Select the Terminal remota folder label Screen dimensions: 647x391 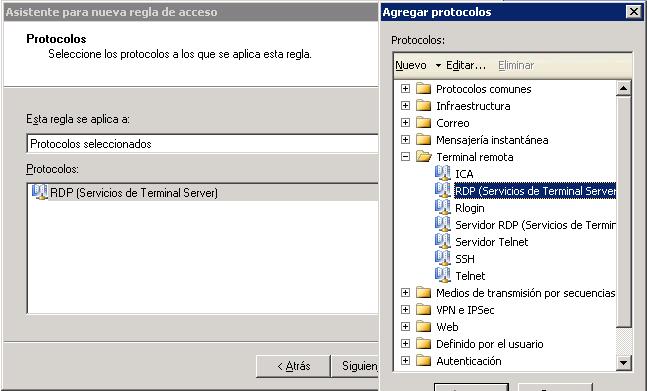click(x=475, y=157)
